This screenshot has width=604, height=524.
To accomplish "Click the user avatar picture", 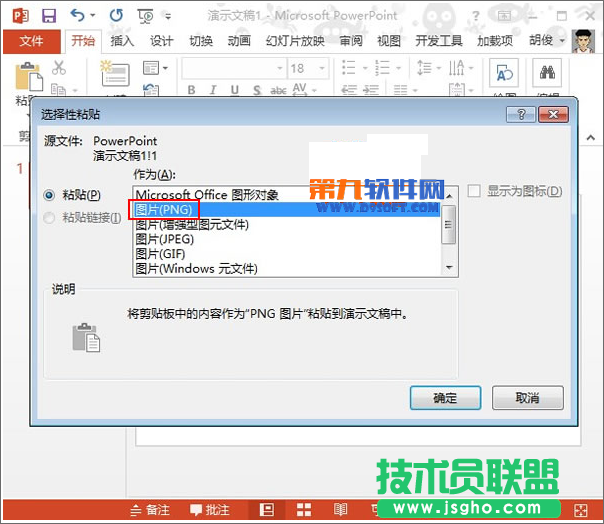I will click(x=583, y=41).
